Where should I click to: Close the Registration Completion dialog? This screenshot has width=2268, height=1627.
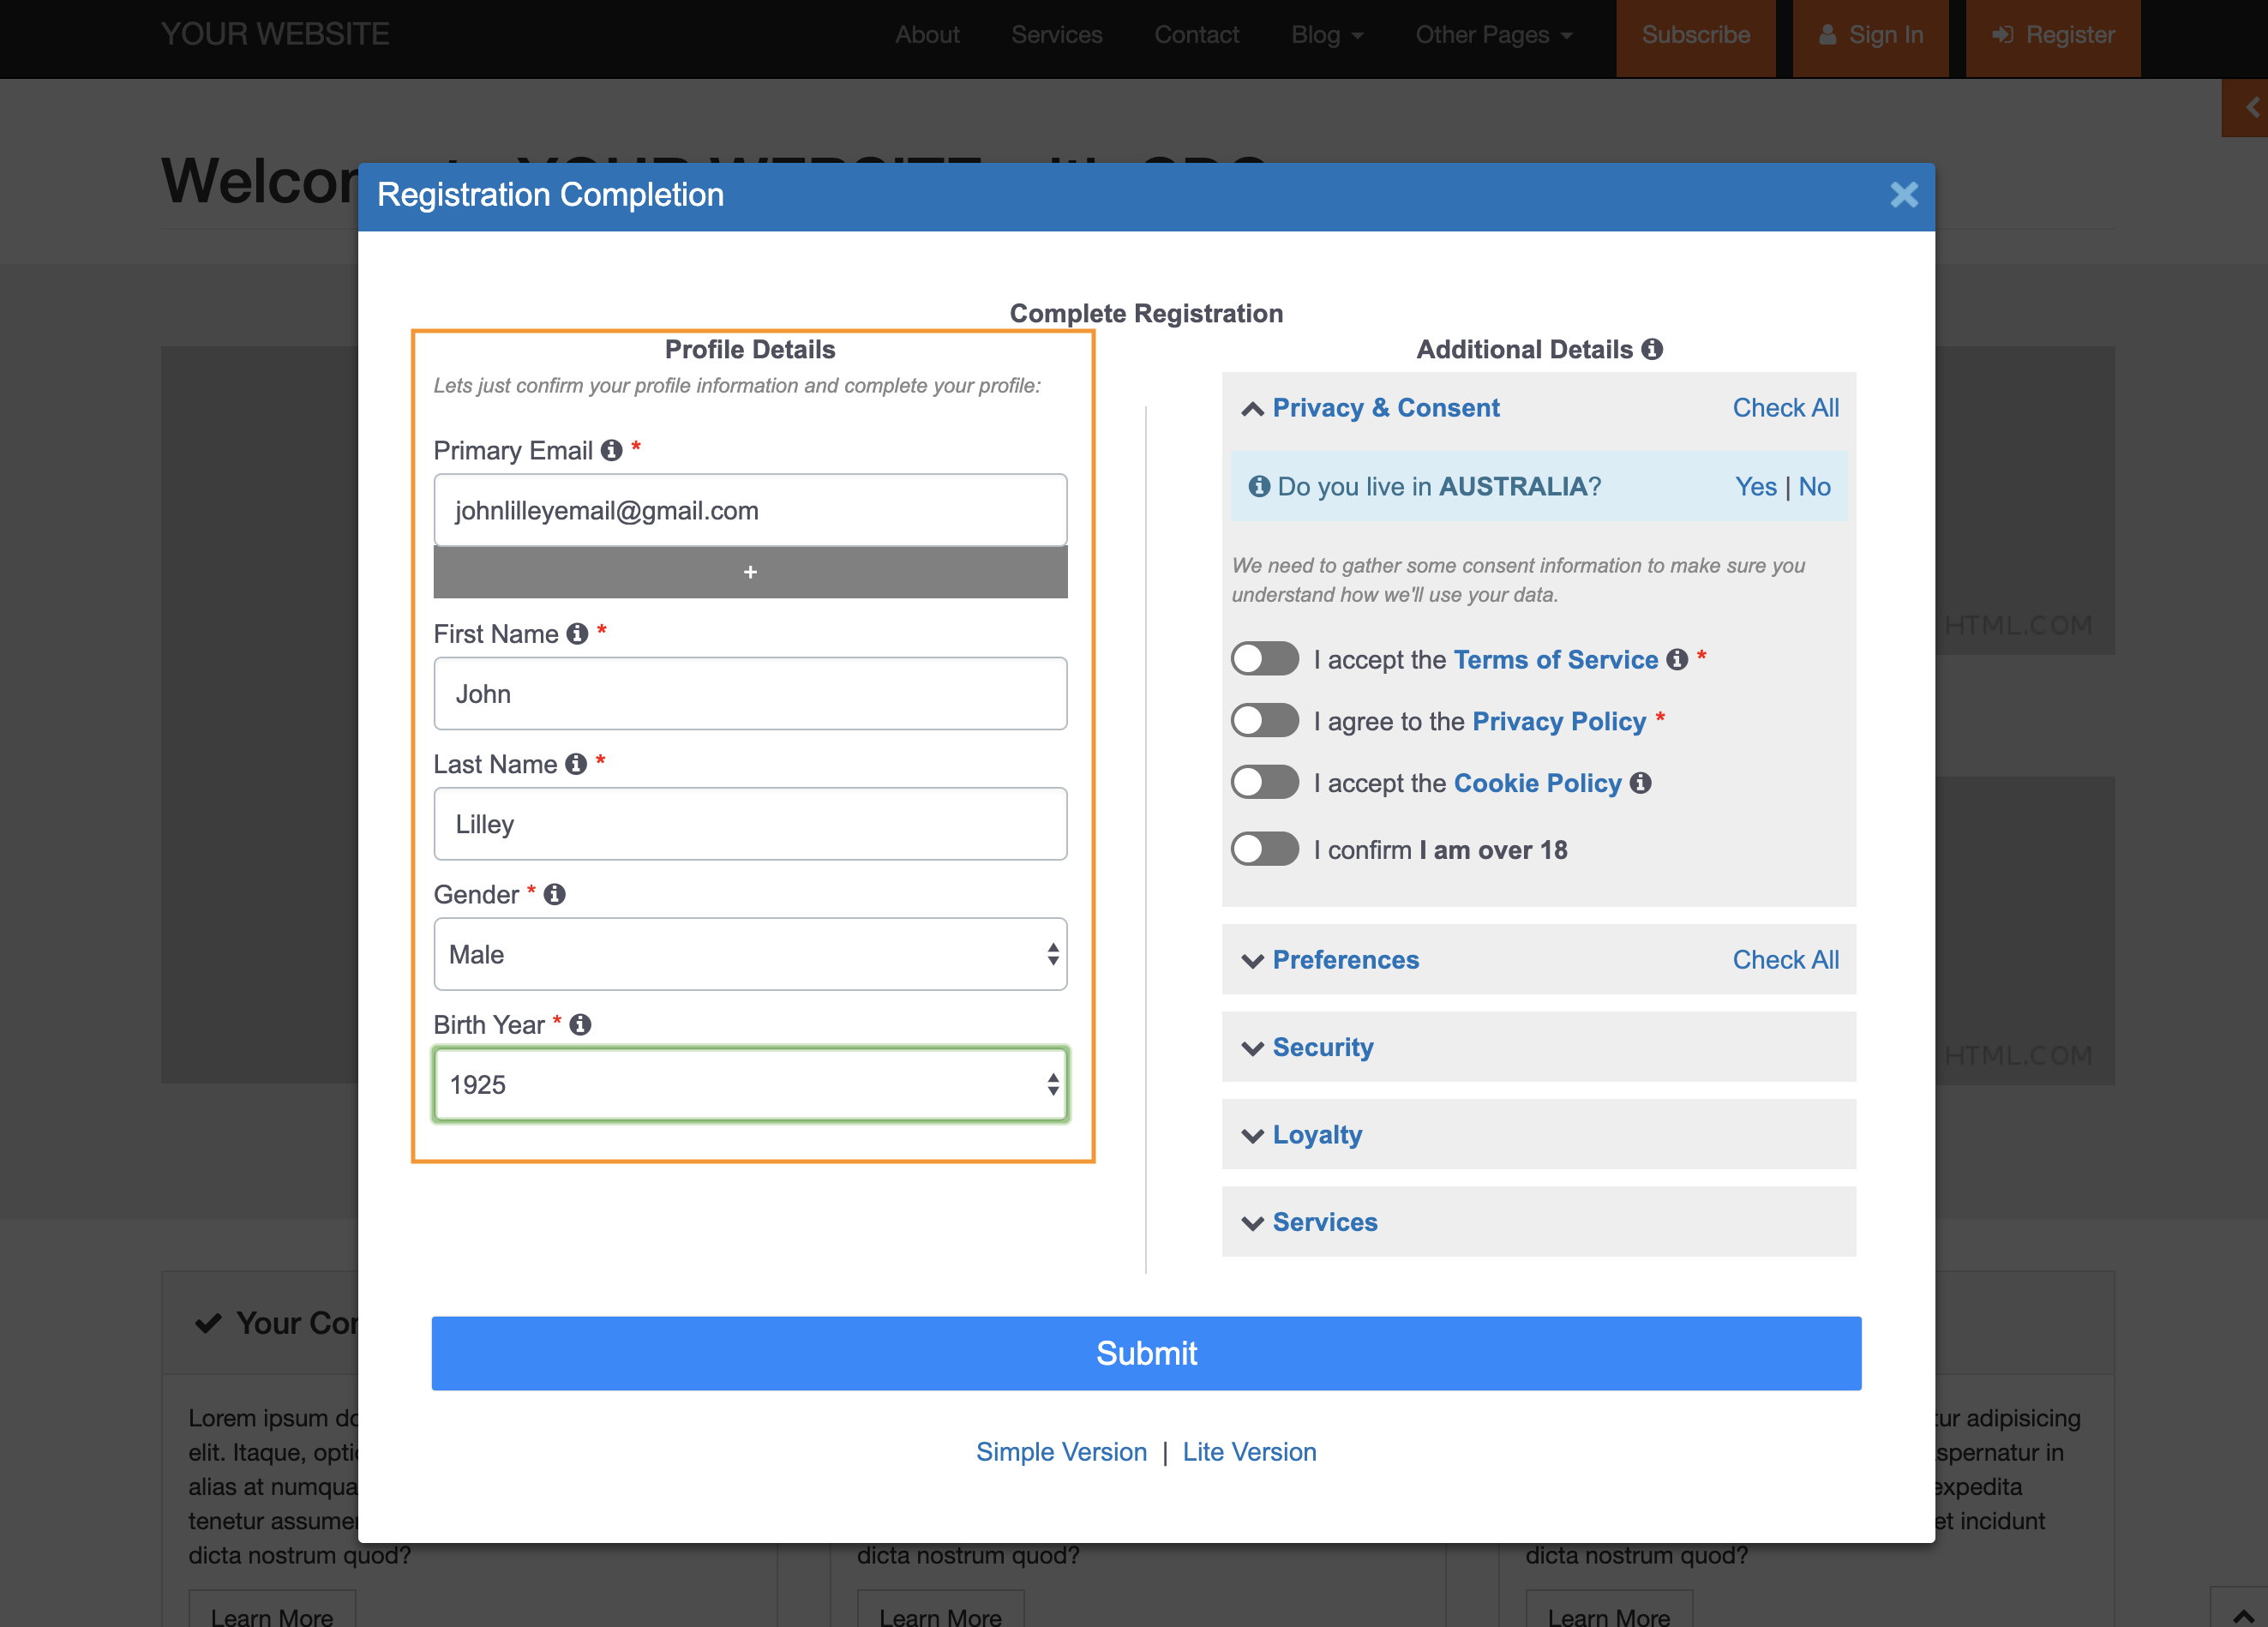[x=1903, y=195]
